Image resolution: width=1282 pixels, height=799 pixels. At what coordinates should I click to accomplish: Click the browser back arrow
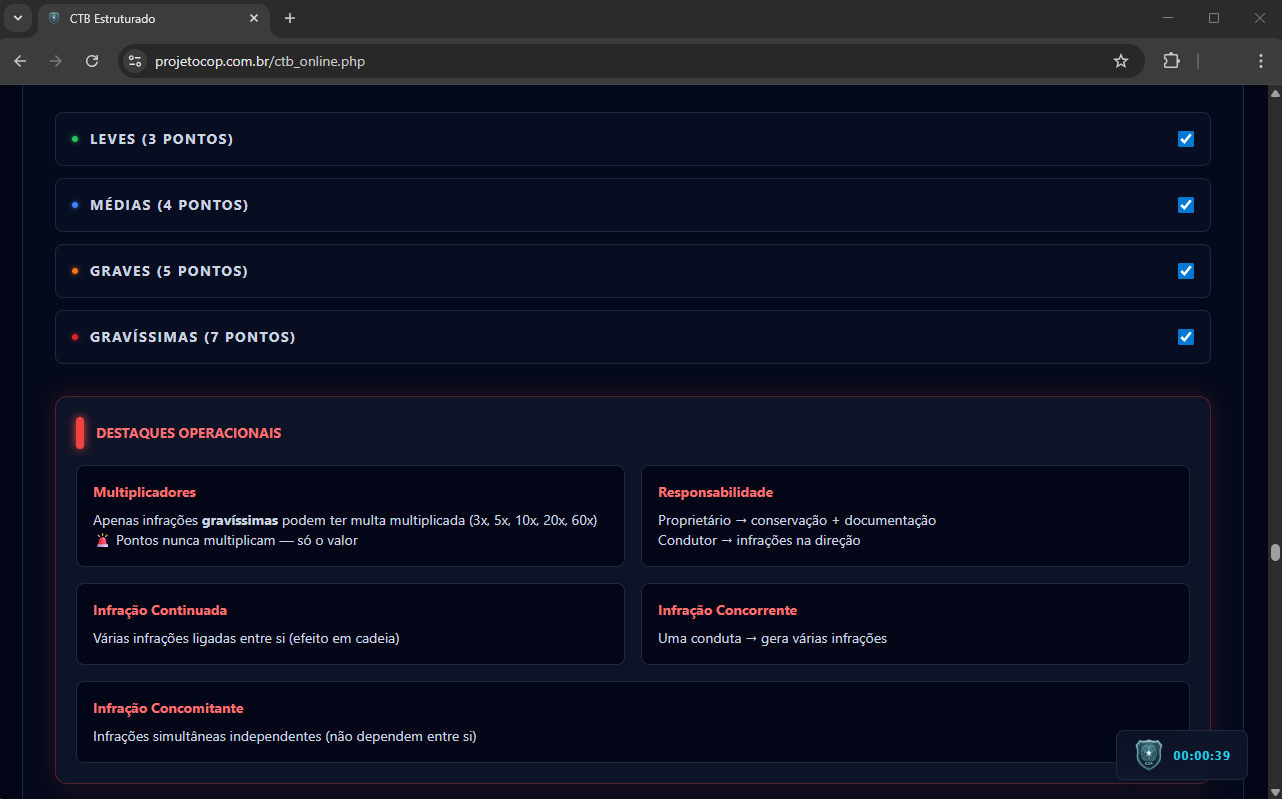point(20,61)
